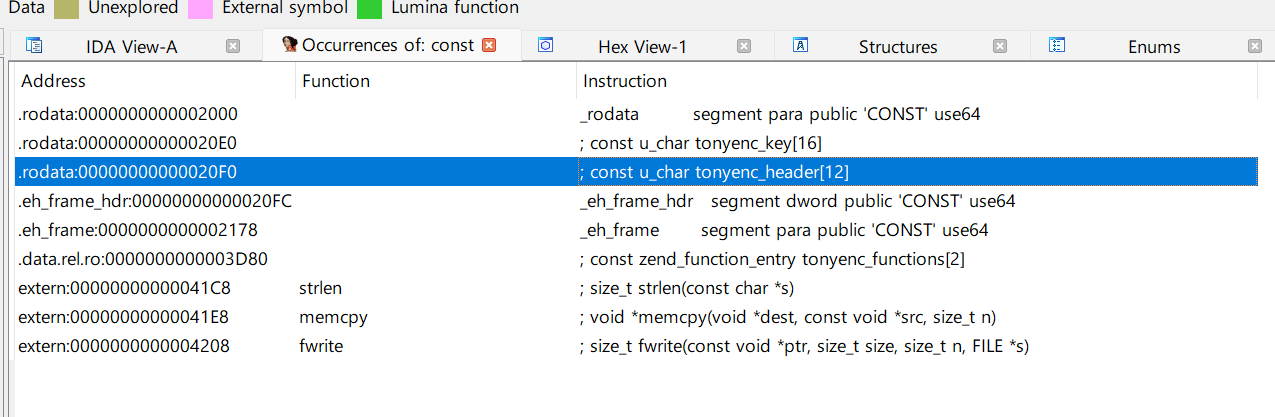
Task: Click the IDA View-A tab icon
Action: 33,45
